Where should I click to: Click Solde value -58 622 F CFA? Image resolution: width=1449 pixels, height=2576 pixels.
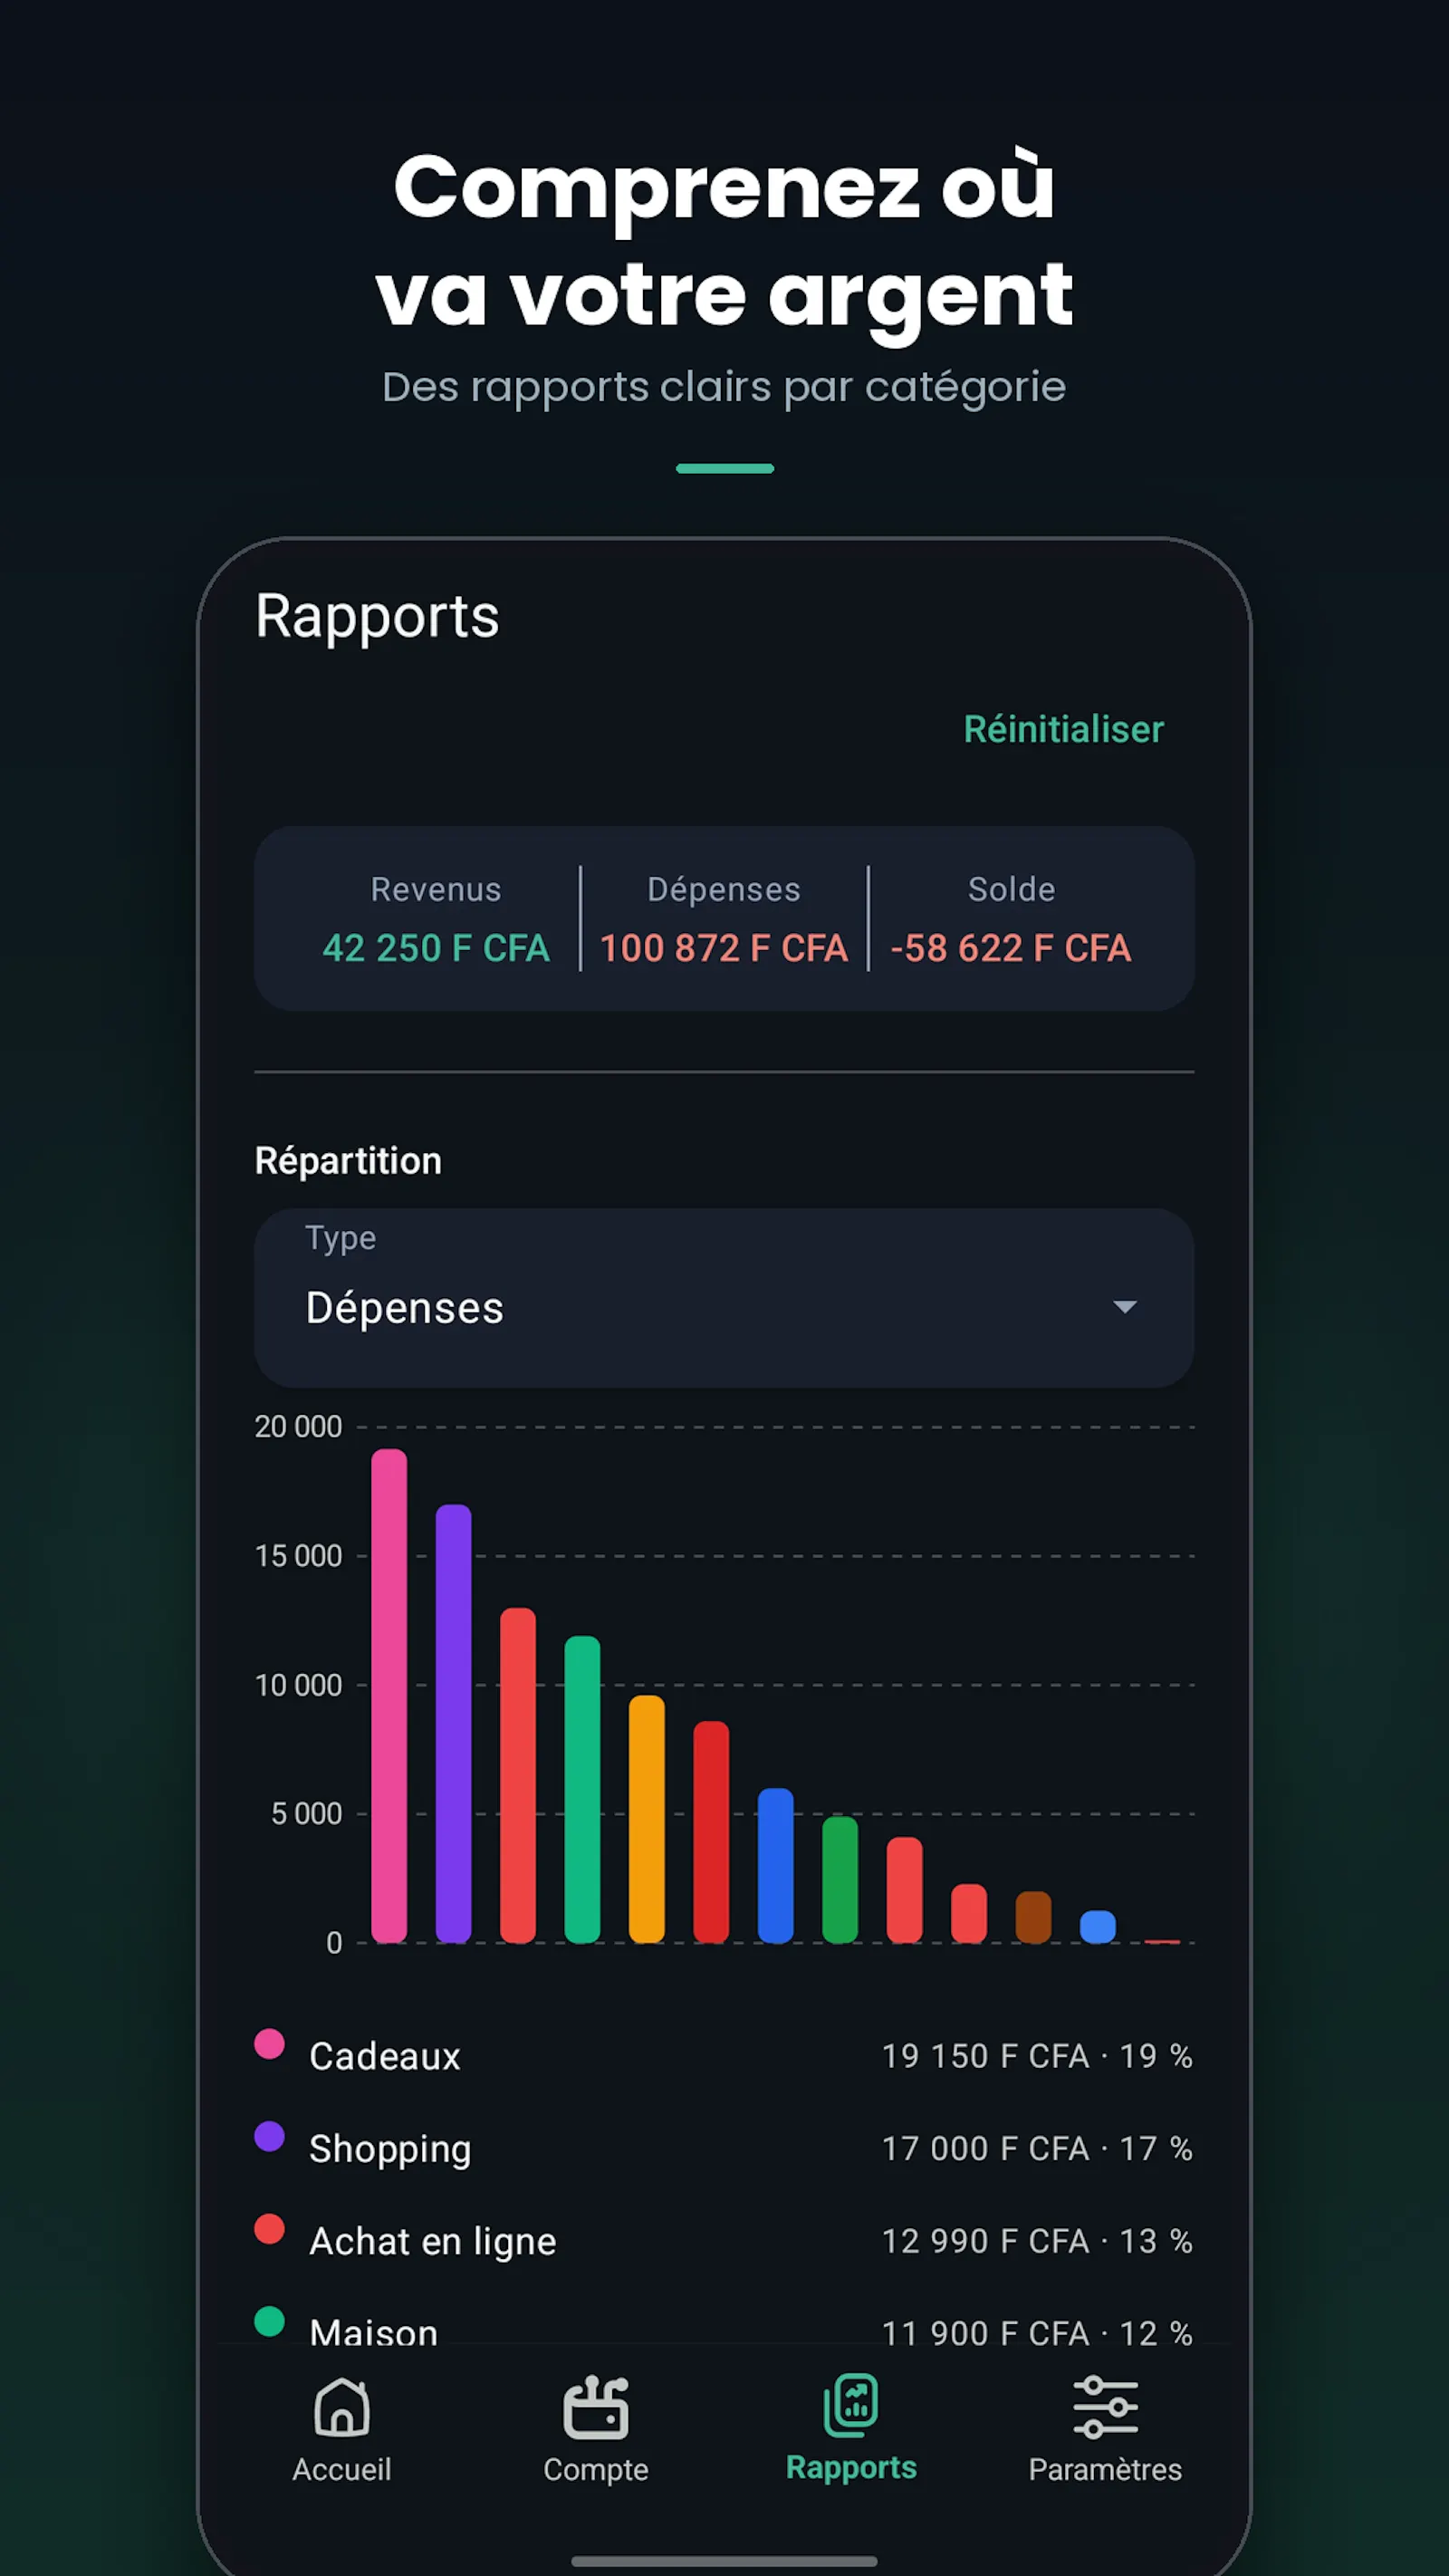click(1011, 948)
